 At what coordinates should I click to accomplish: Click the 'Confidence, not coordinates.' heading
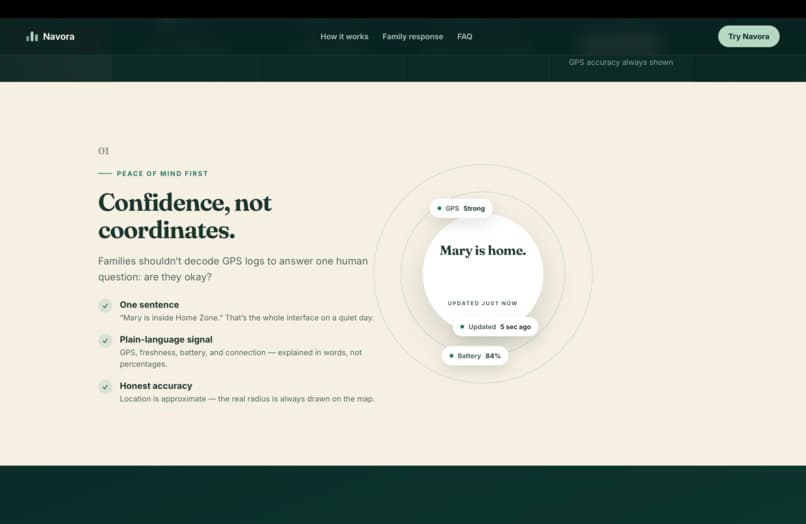click(185, 216)
